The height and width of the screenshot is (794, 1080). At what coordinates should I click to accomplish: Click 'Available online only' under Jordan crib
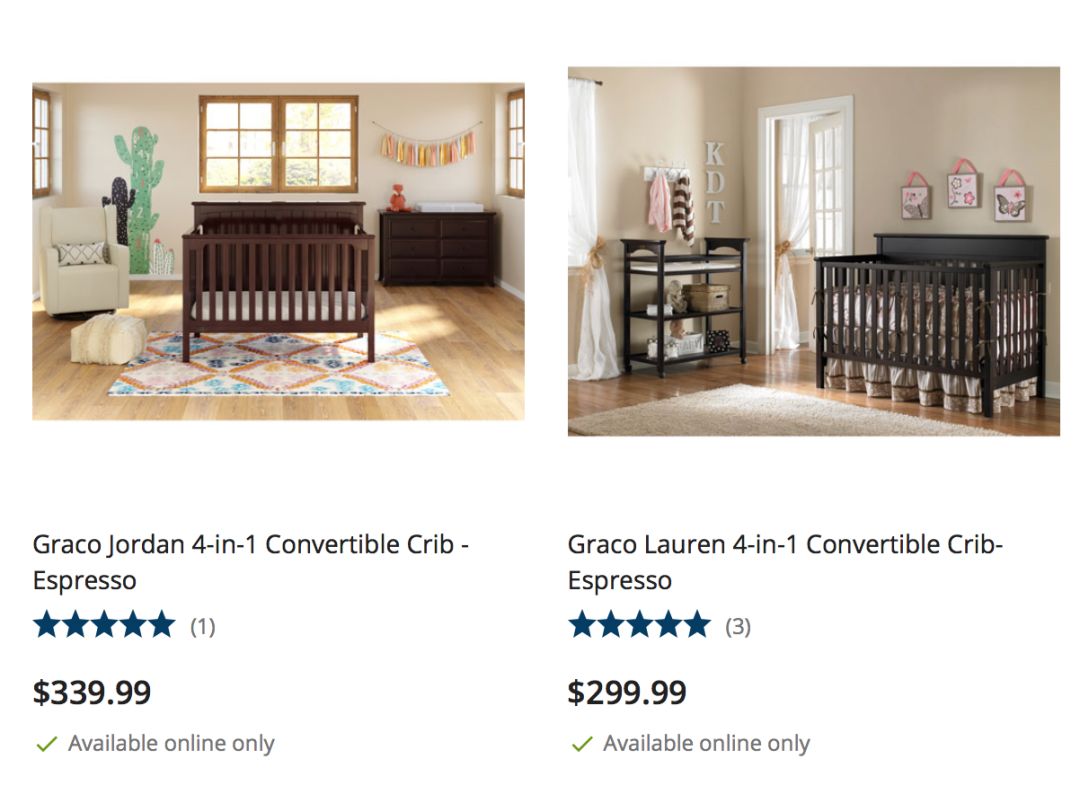pyautogui.click(x=171, y=743)
